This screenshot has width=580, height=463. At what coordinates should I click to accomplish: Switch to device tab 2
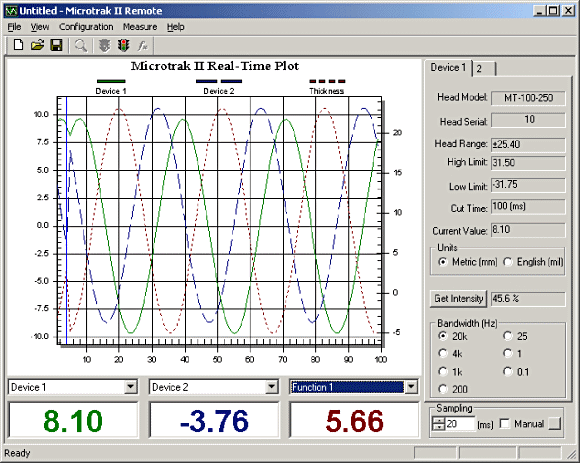[x=484, y=69]
